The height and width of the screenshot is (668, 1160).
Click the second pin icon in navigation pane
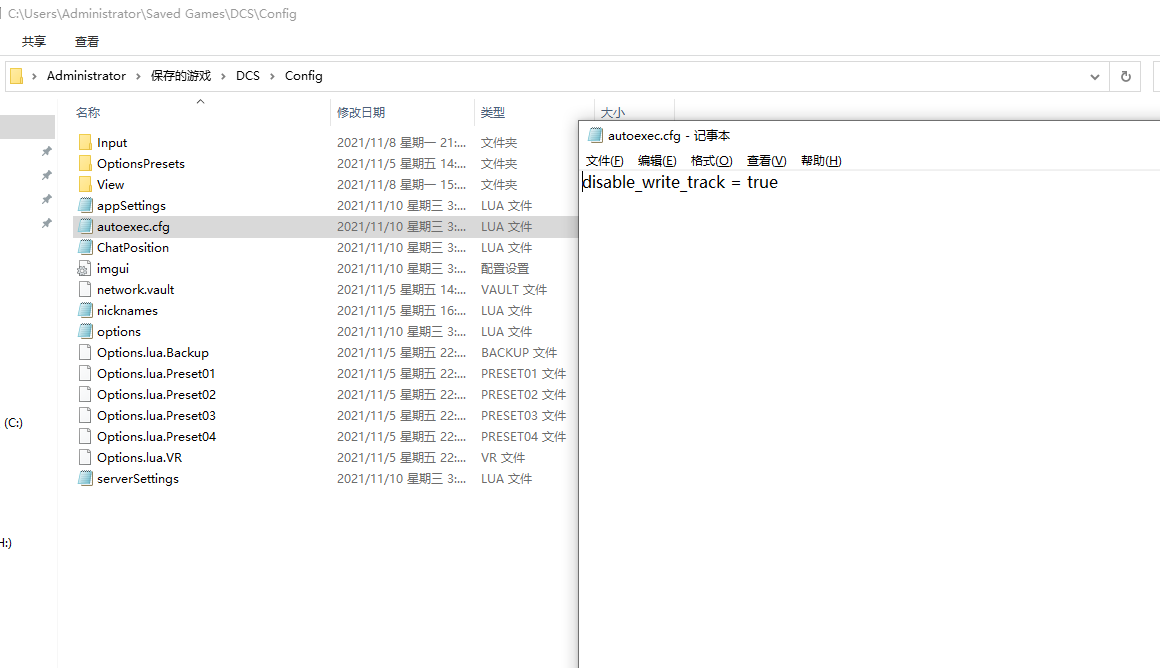pyautogui.click(x=47, y=175)
